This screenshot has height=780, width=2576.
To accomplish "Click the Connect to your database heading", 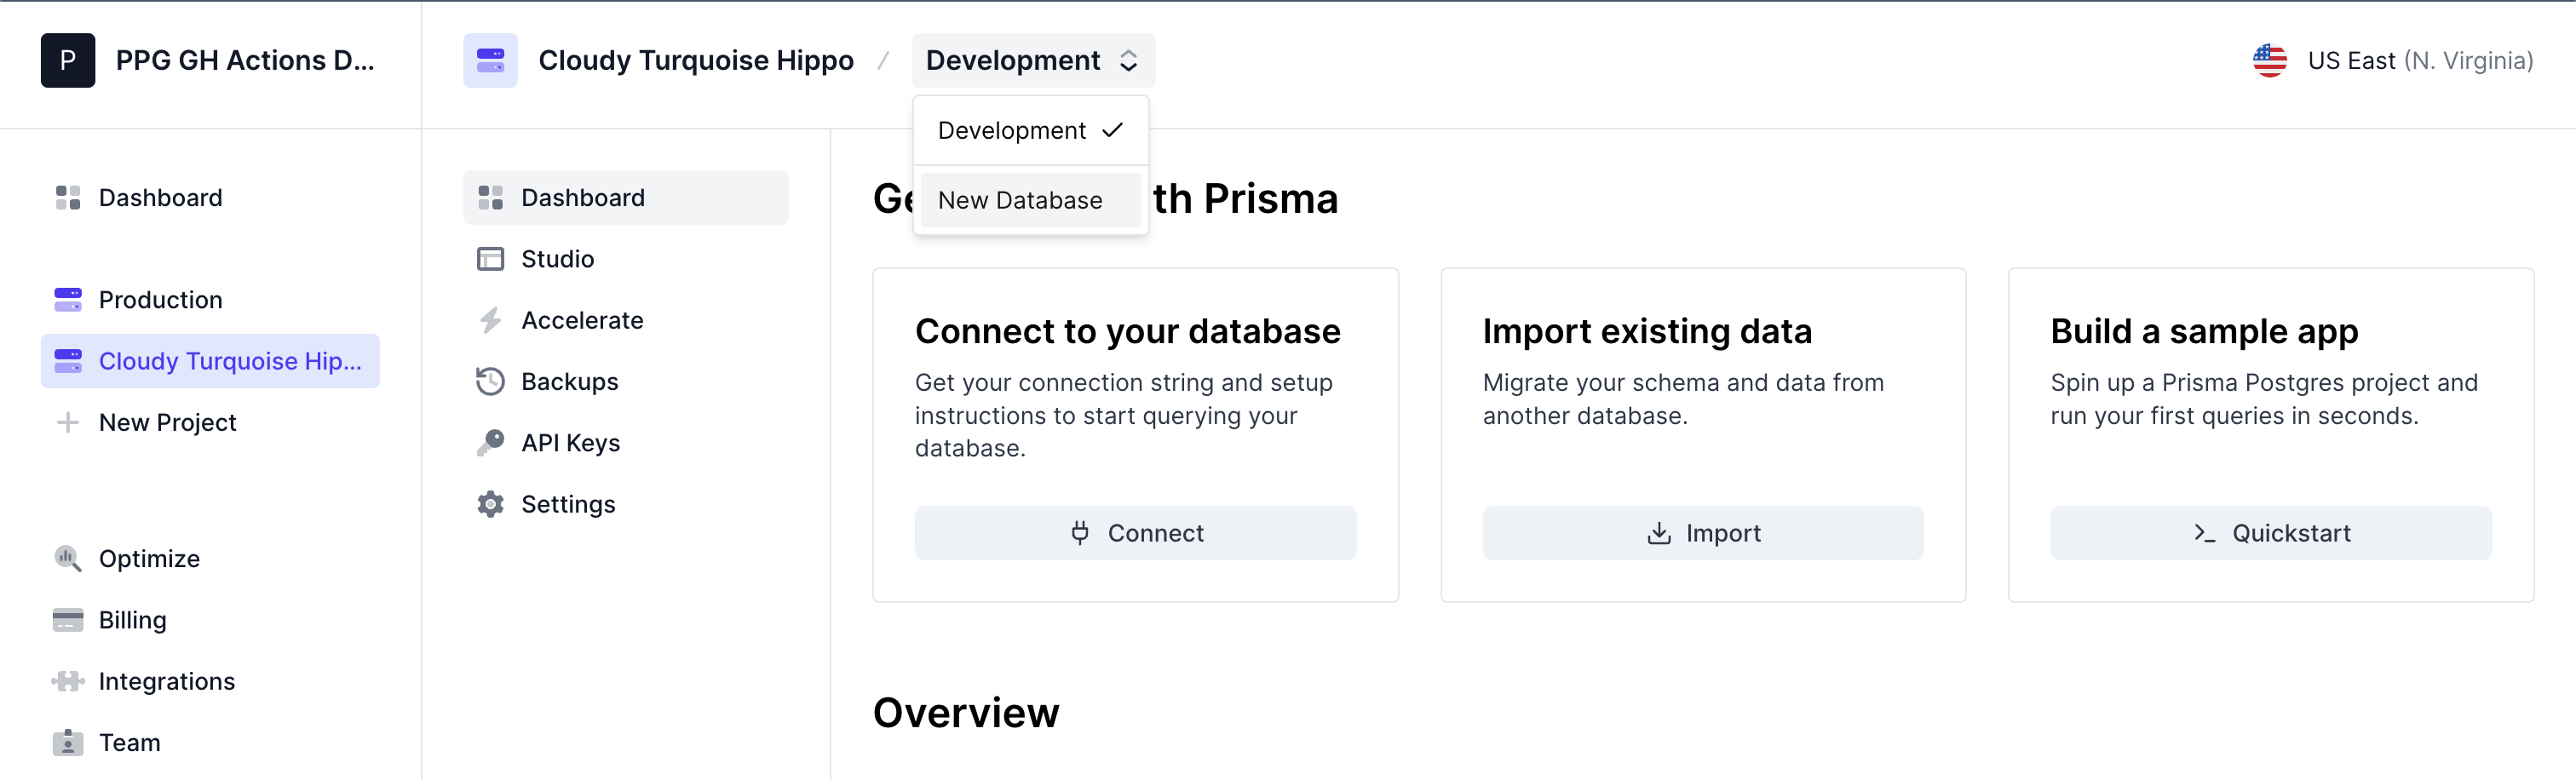I will point(1128,332).
